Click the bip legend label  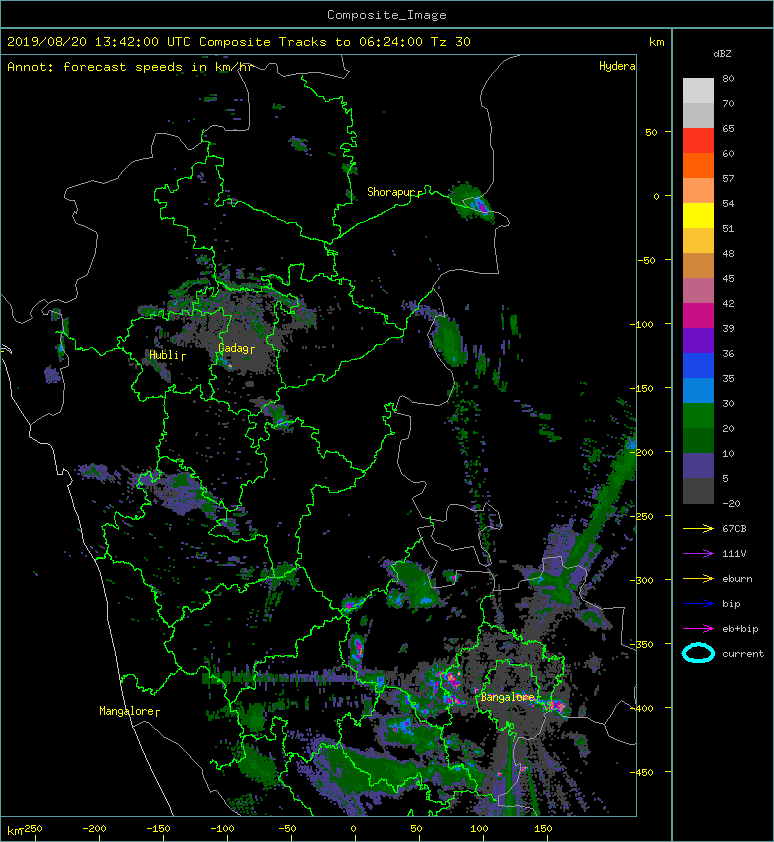click(x=731, y=604)
